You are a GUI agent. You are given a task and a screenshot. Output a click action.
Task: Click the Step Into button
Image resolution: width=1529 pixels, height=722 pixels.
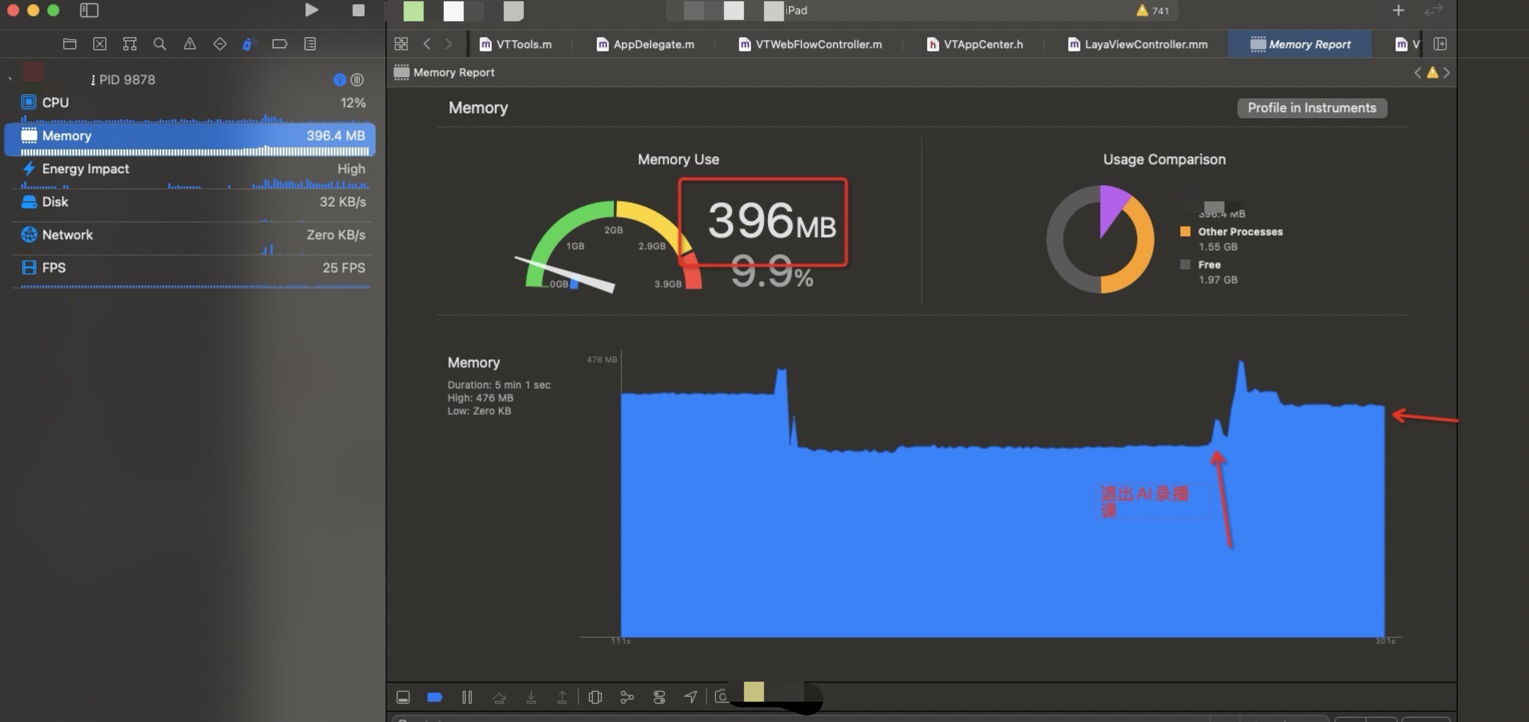coord(531,697)
